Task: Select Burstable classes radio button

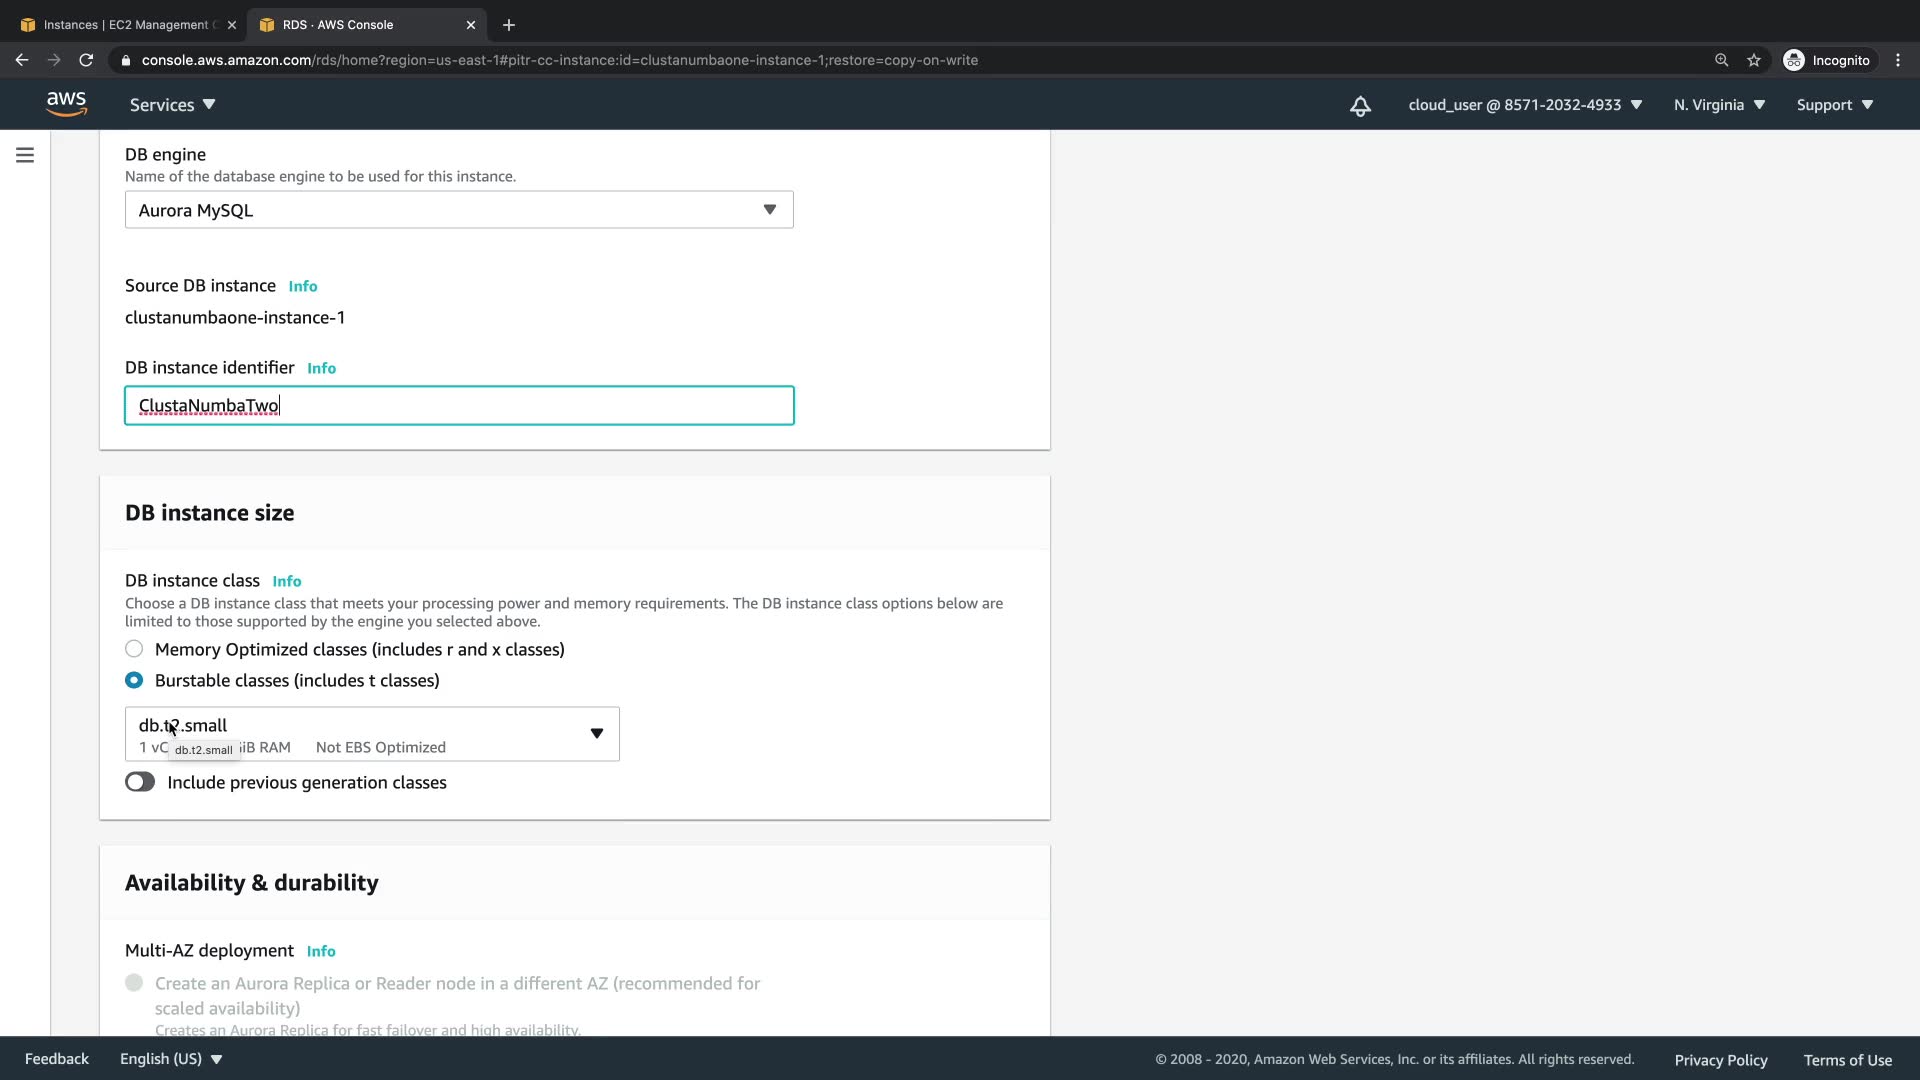Action: (x=134, y=680)
